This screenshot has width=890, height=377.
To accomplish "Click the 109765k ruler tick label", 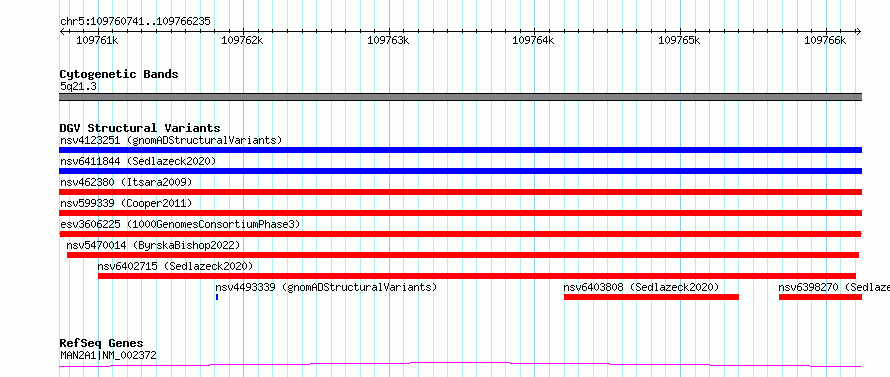I will coord(679,40).
